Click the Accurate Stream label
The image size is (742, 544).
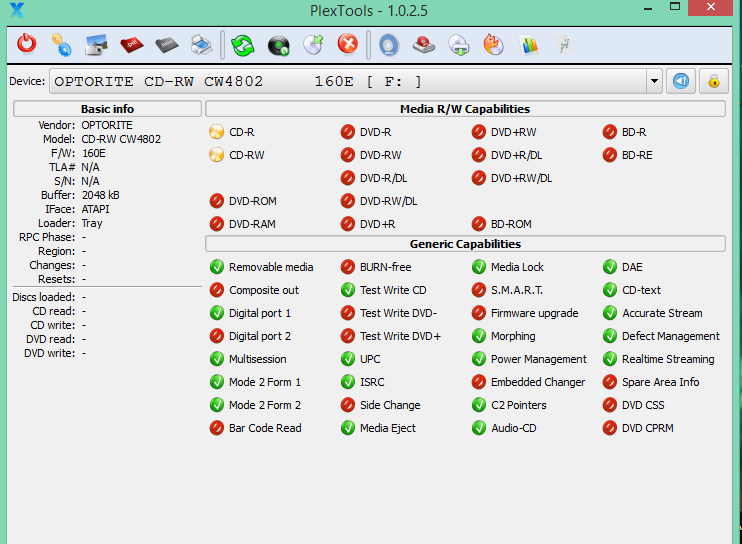click(662, 313)
